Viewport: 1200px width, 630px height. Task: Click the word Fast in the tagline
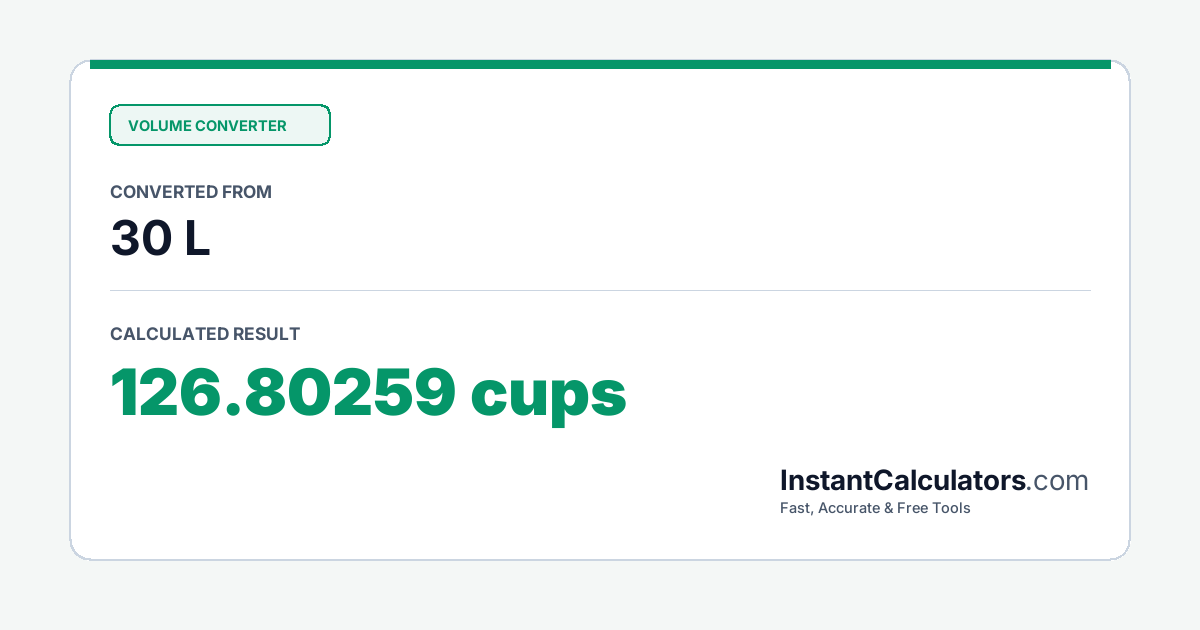pos(796,508)
